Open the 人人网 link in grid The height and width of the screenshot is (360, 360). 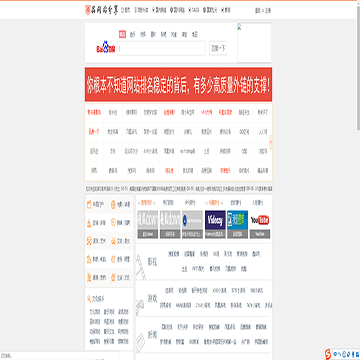coord(263,132)
